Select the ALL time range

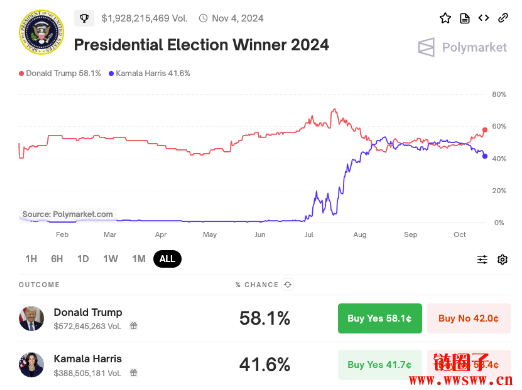[x=167, y=259]
